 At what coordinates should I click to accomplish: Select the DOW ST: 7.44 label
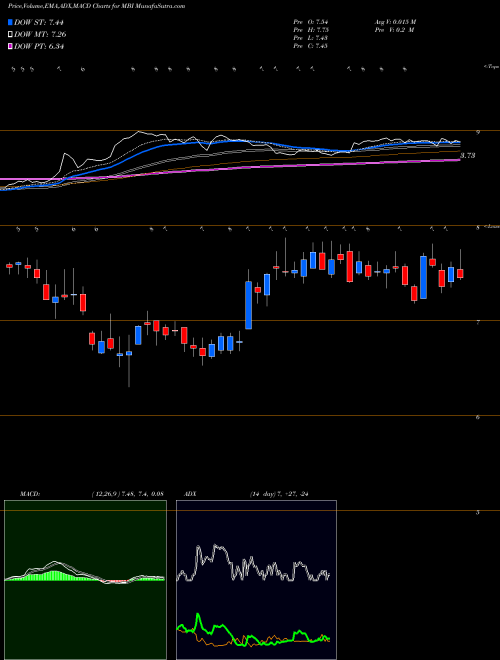click(39, 23)
